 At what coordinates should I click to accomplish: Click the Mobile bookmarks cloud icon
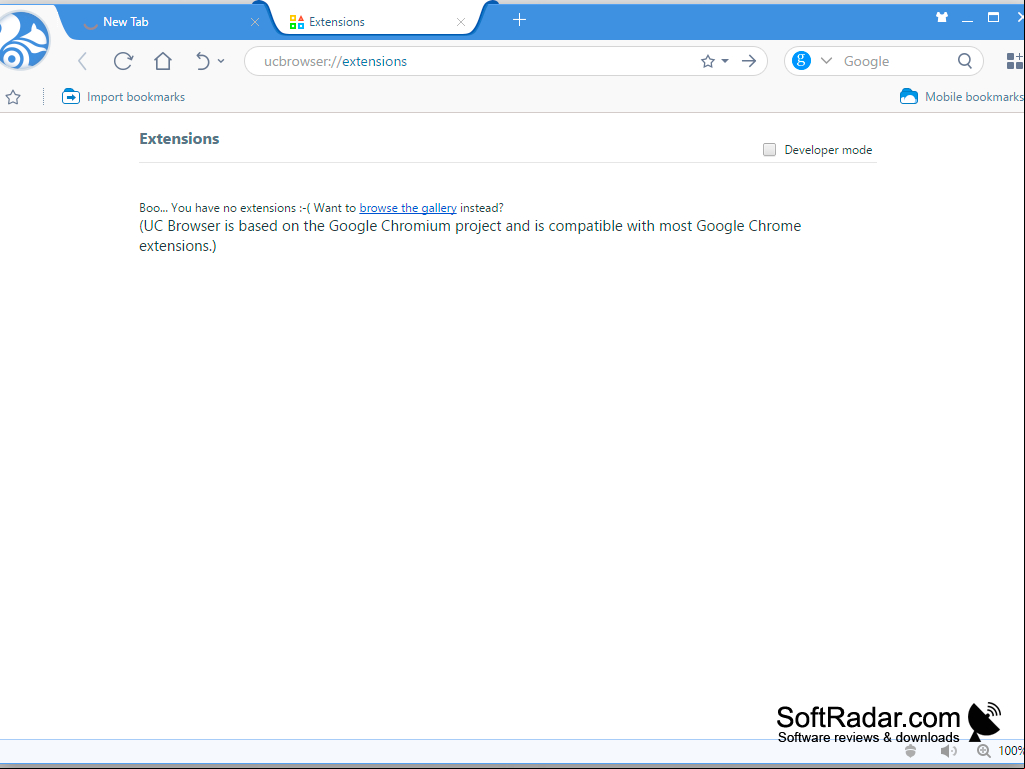pyautogui.click(x=909, y=97)
